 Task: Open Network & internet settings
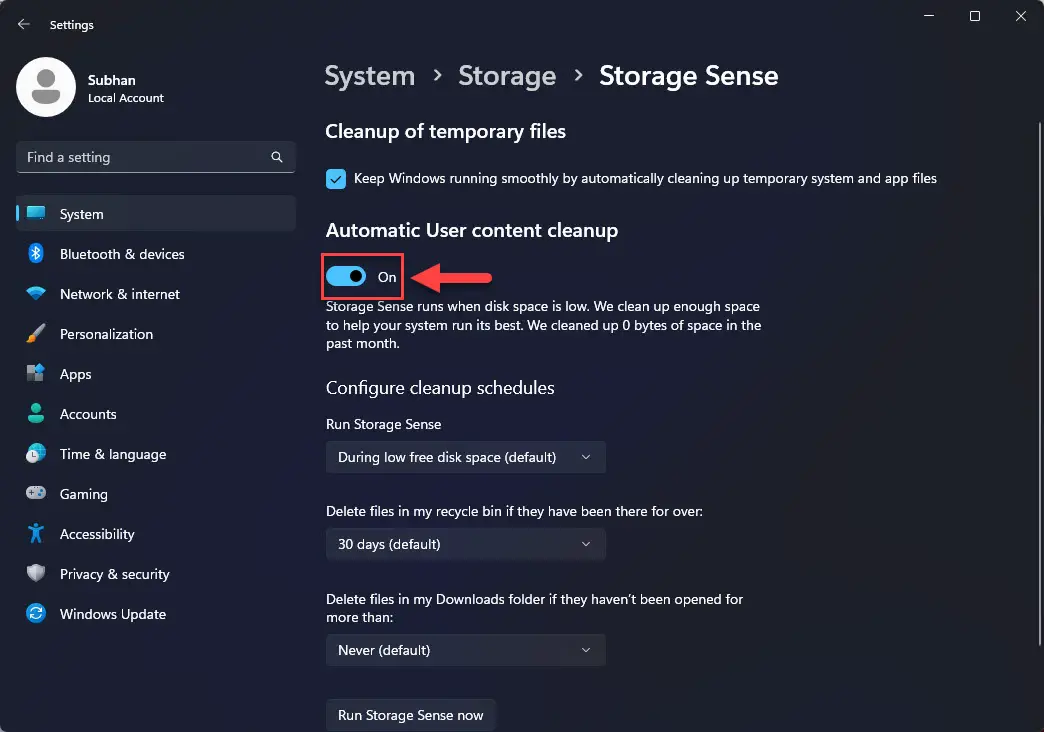156,294
